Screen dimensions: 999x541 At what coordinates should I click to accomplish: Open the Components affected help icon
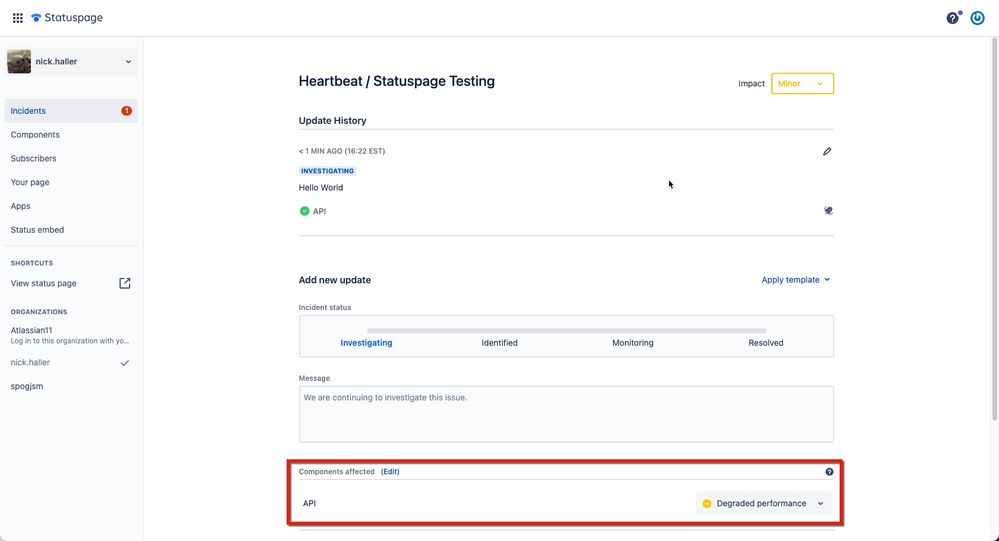click(829, 472)
